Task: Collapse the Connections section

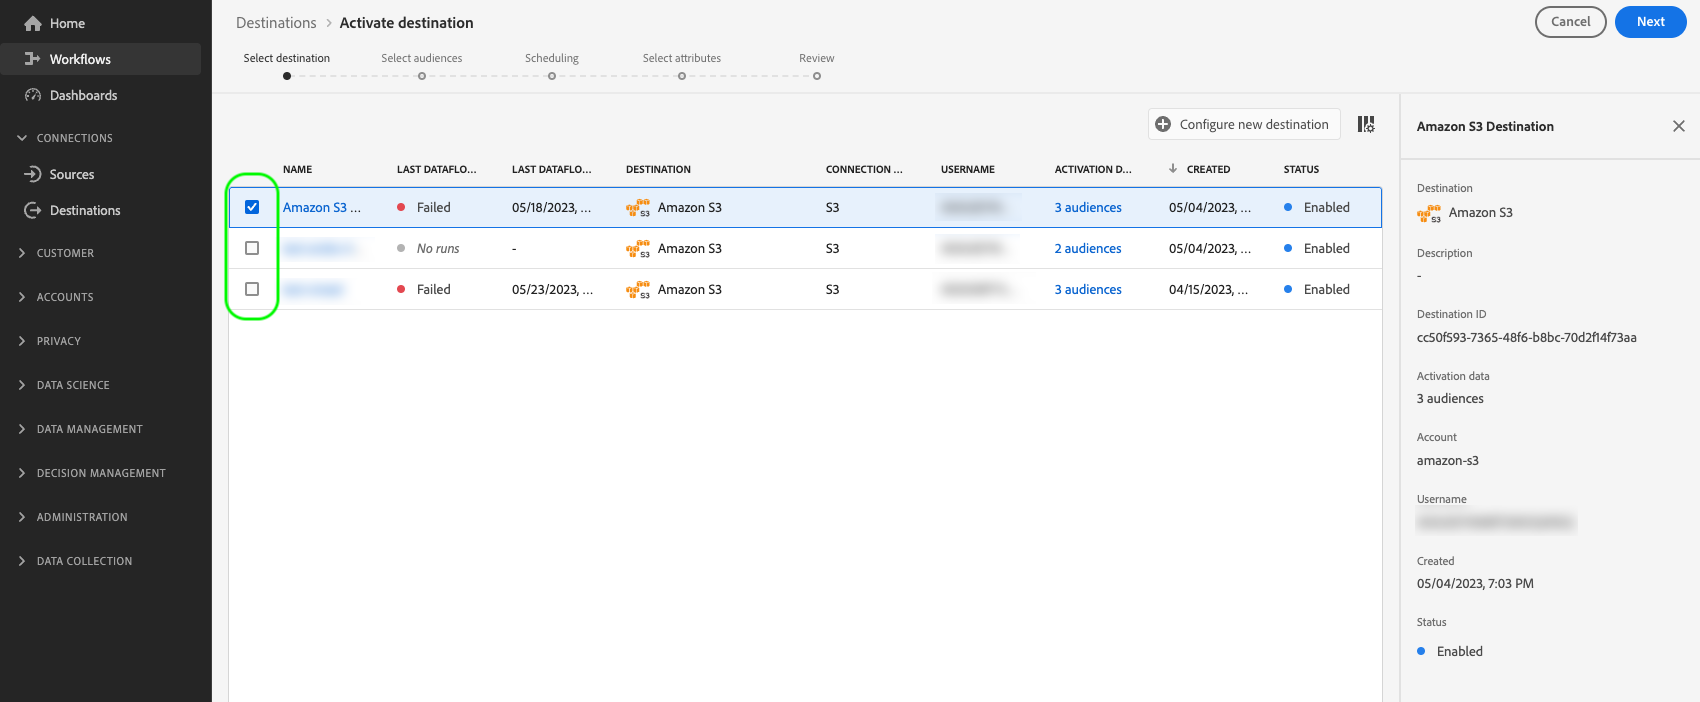Action: click(22, 138)
